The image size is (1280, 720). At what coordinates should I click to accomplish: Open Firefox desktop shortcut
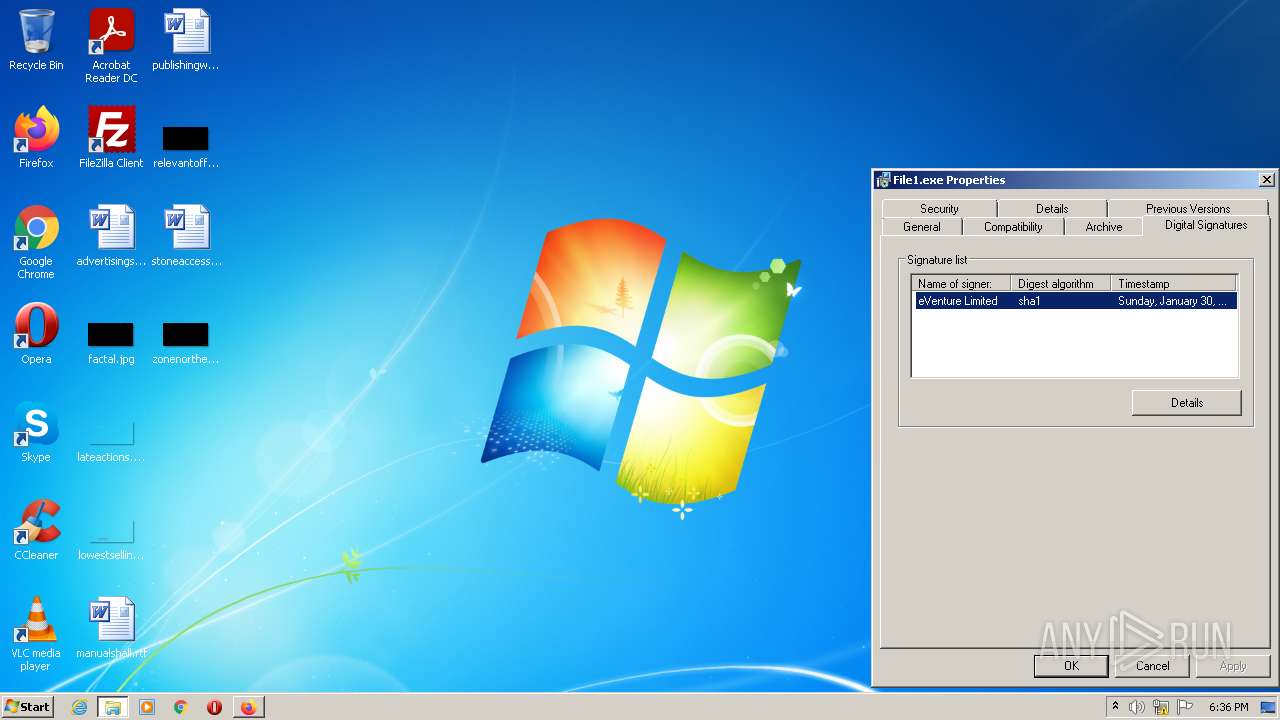pos(36,138)
